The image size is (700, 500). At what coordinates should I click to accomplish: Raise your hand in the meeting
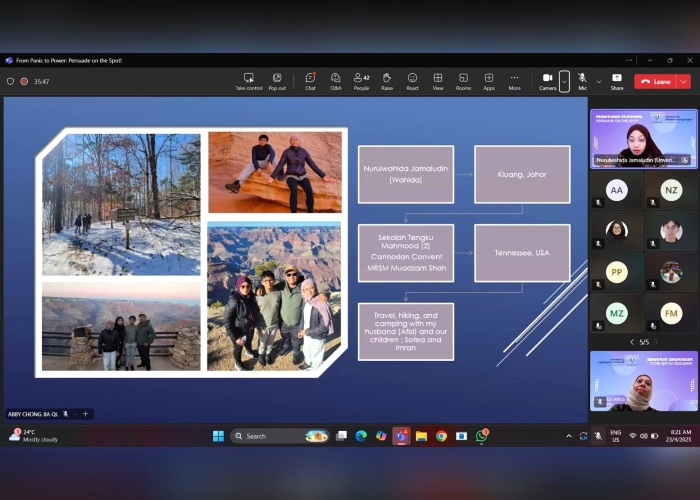[387, 82]
